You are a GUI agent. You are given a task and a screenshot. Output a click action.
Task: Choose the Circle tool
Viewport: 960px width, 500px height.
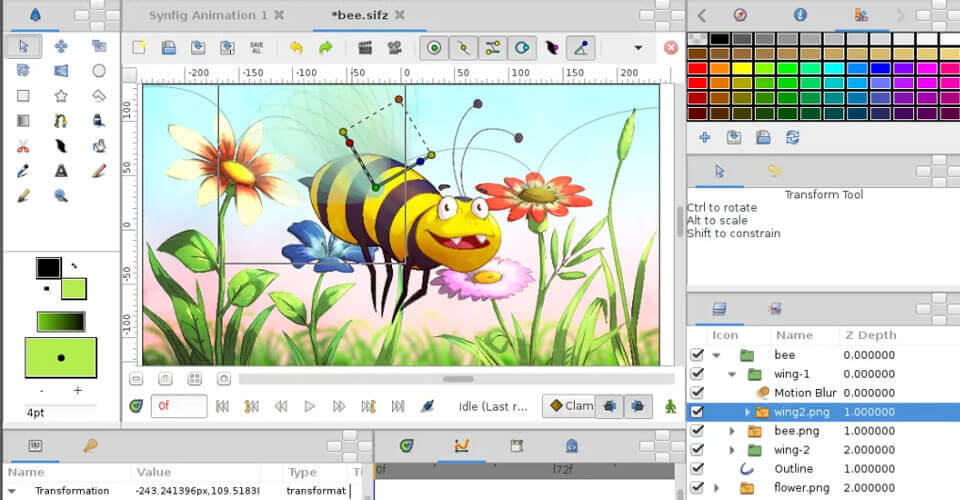[x=99, y=71]
